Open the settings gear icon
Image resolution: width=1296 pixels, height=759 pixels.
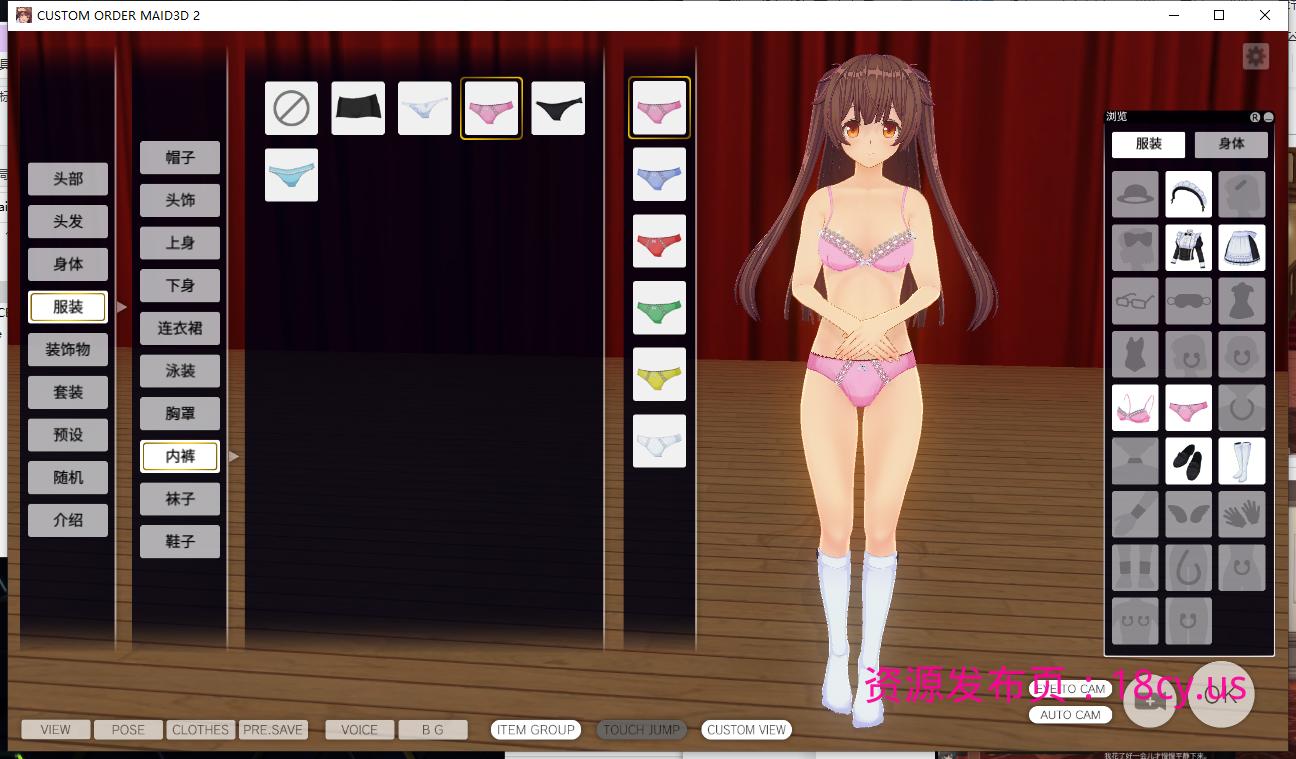click(1255, 56)
